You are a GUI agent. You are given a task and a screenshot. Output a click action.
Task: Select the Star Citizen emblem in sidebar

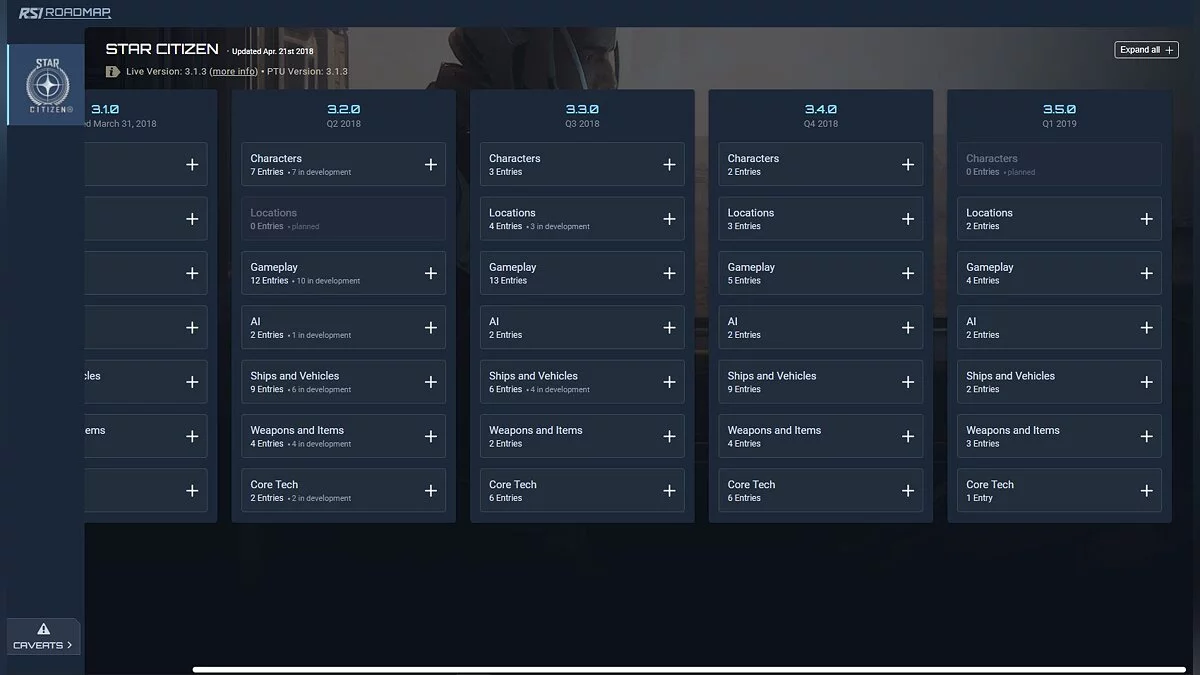pos(47,86)
